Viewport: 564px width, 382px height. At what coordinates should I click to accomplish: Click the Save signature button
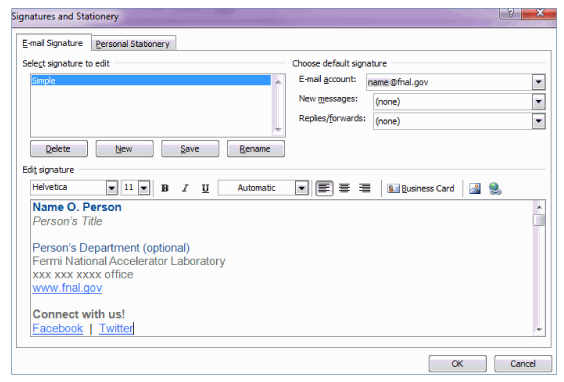(x=190, y=149)
